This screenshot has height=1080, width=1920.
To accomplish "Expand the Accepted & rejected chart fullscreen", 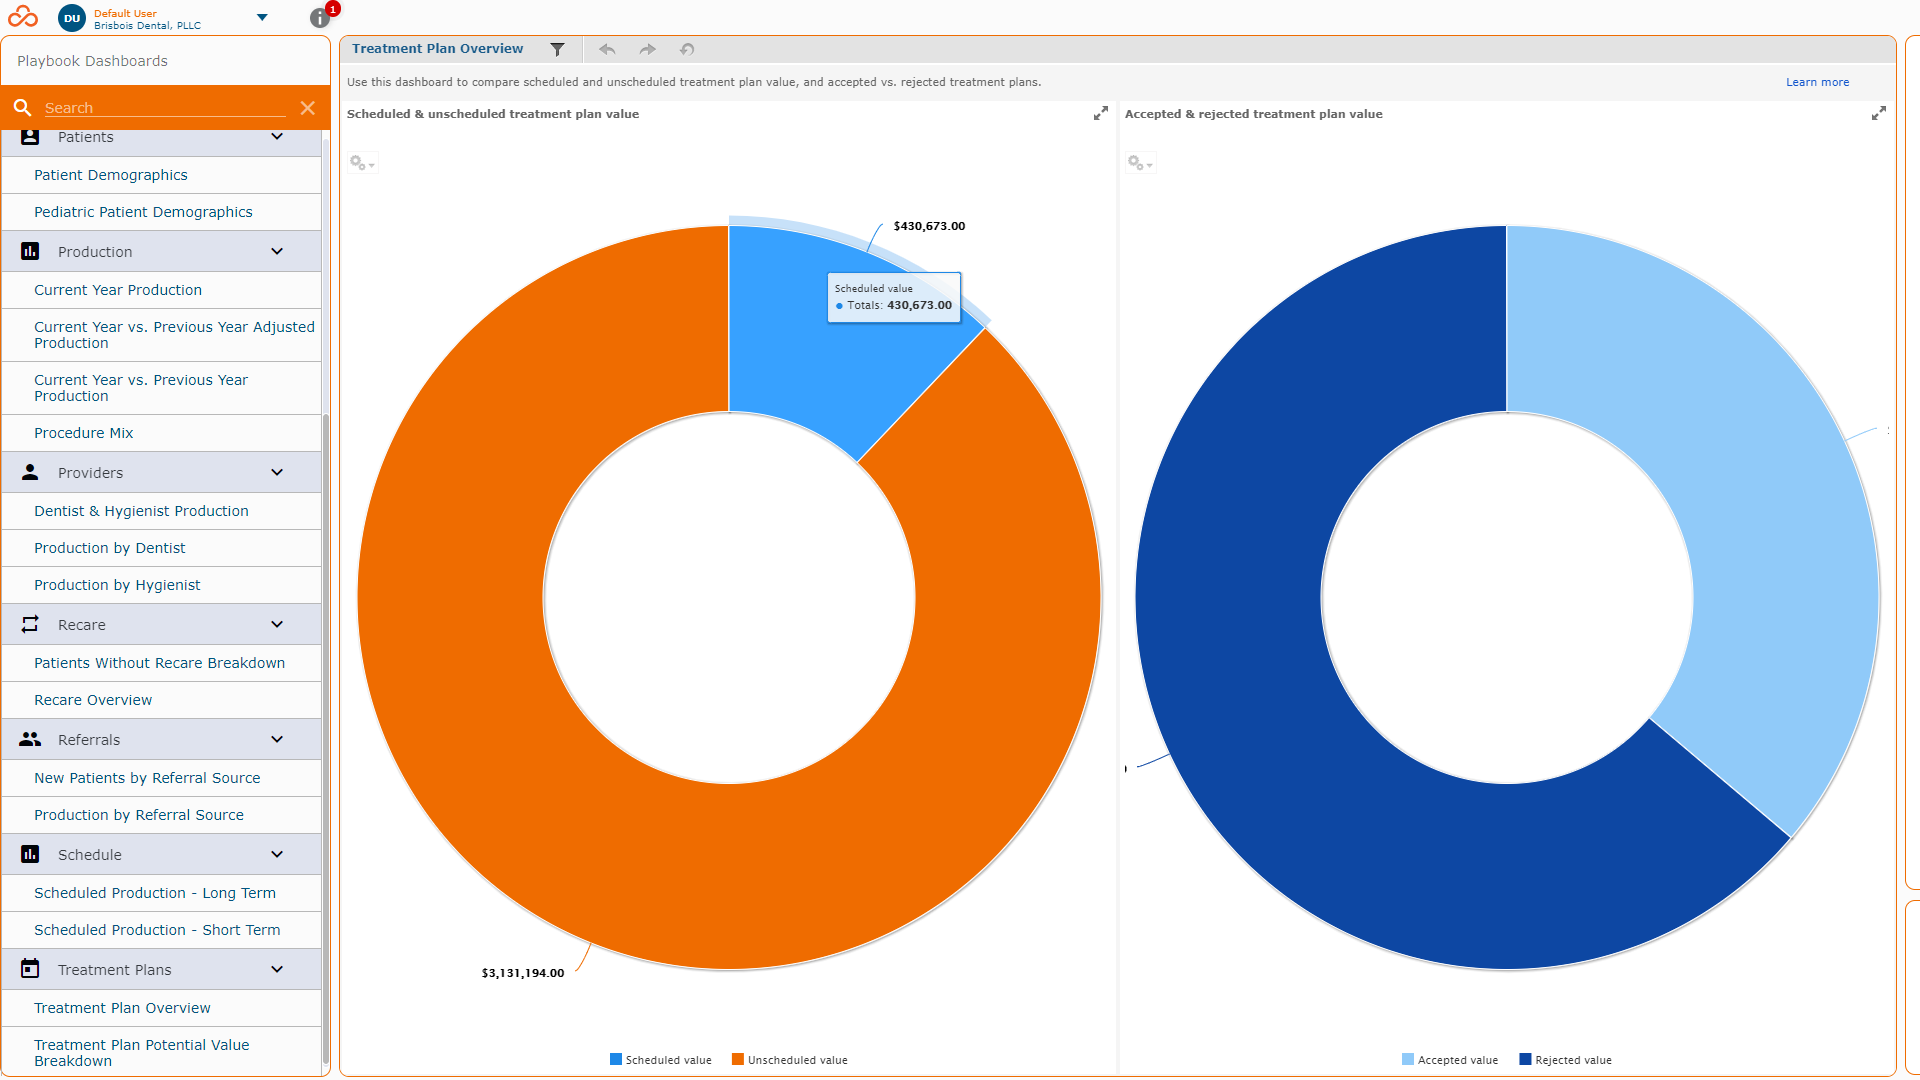I will pos(1878,114).
